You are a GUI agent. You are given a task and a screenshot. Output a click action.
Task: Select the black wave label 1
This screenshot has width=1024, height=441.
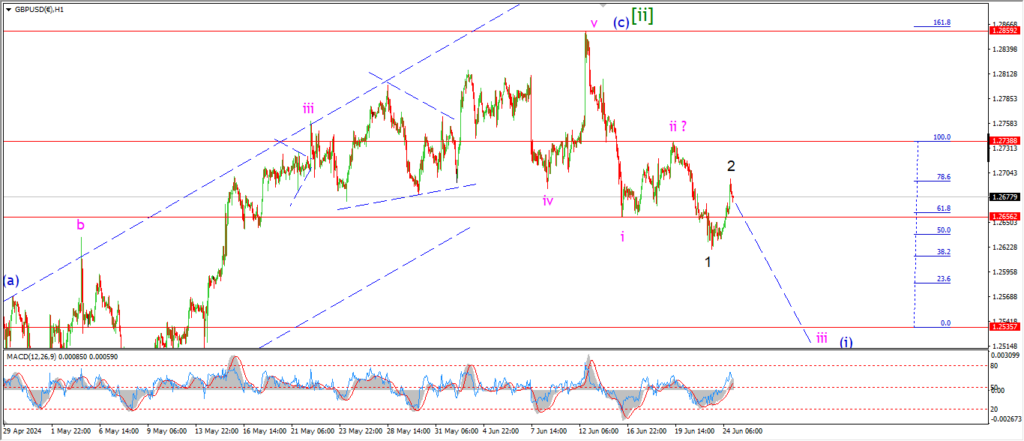(708, 262)
